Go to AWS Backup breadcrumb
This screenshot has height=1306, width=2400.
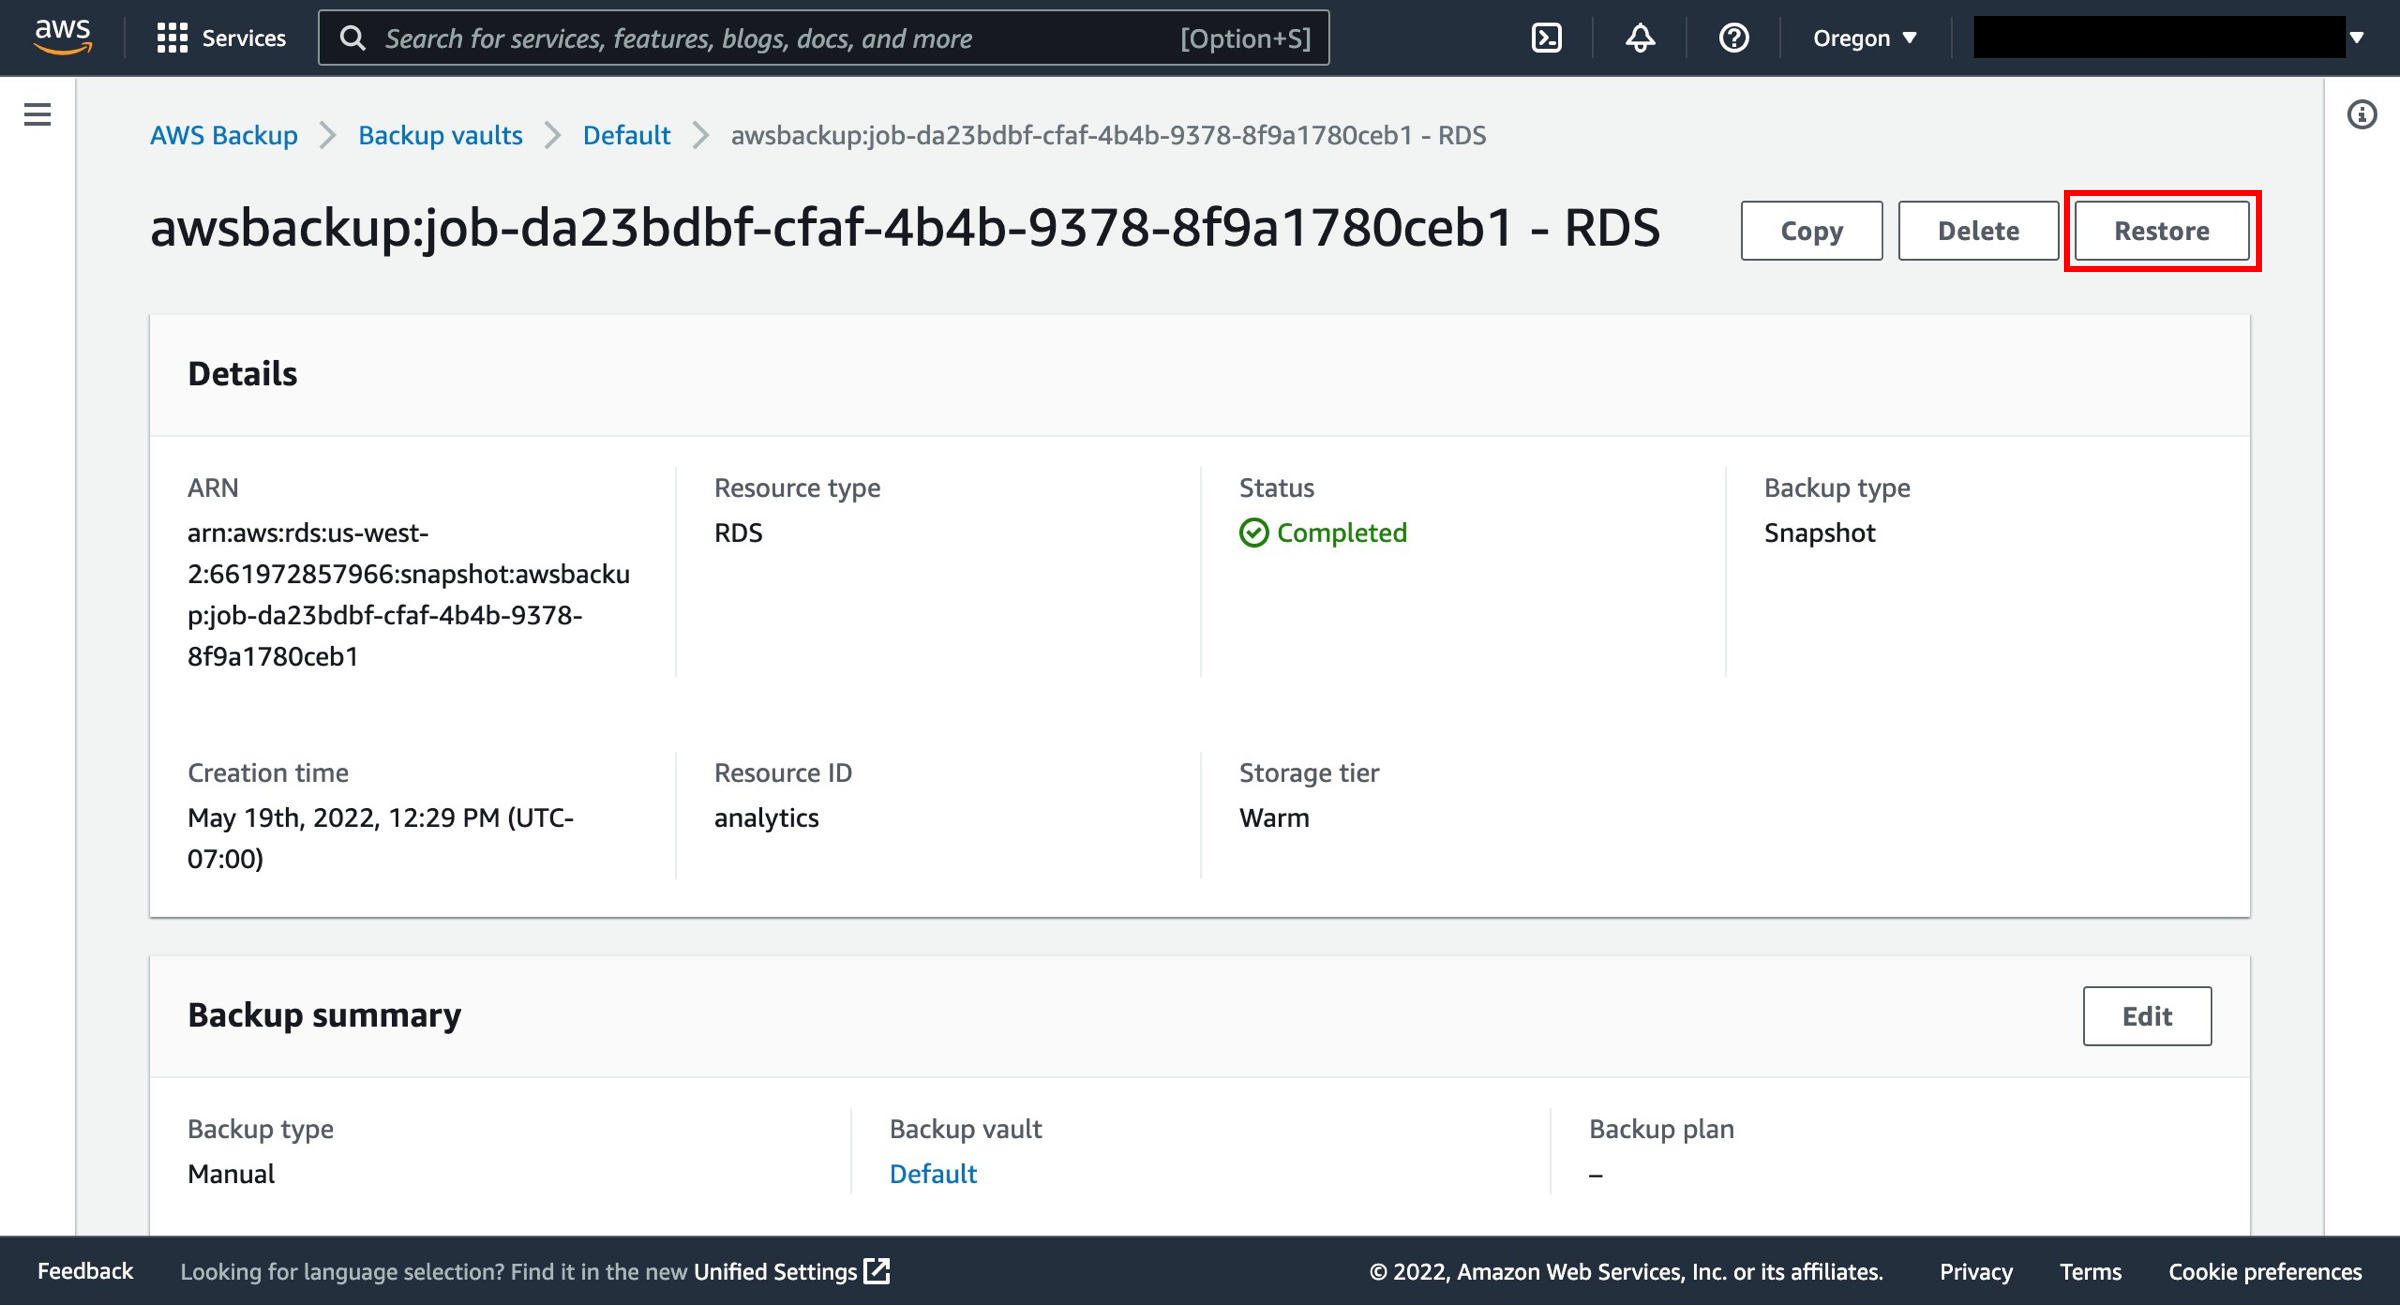click(x=224, y=135)
